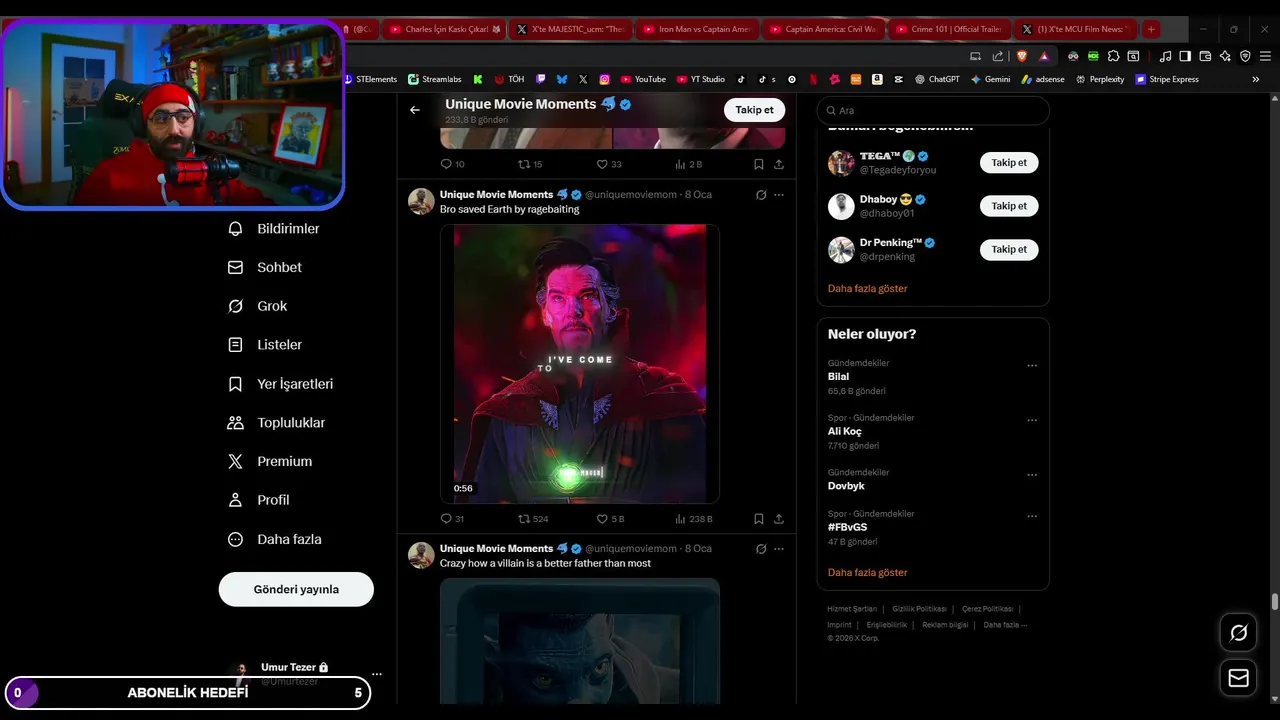Switch to 'X'te MAJESTIC_ucm' tab
The width and height of the screenshot is (1280, 720).
(x=570, y=29)
